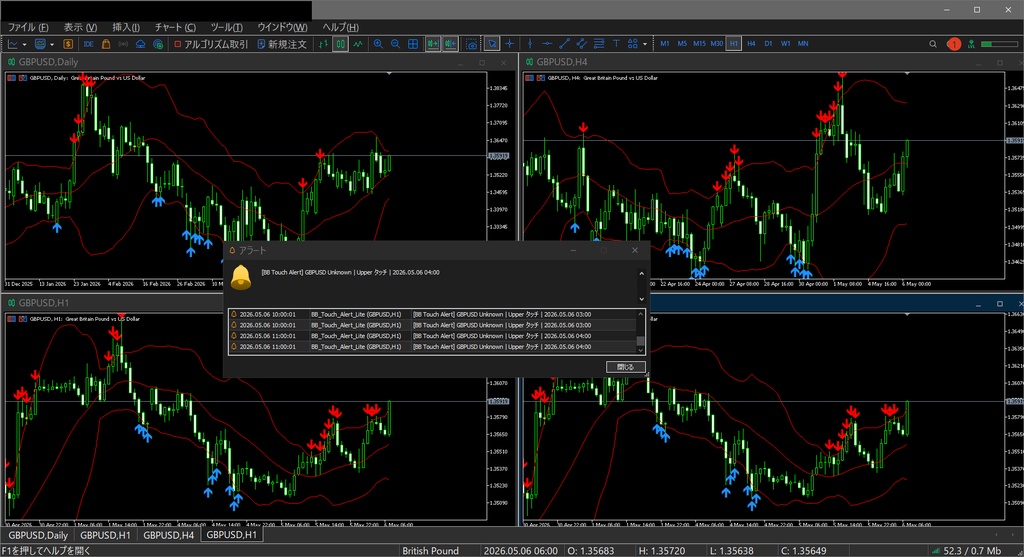Image resolution: width=1024 pixels, height=557 pixels.
Task: Open the チャート(C) menu
Action: pyautogui.click(x=175, y=27)
